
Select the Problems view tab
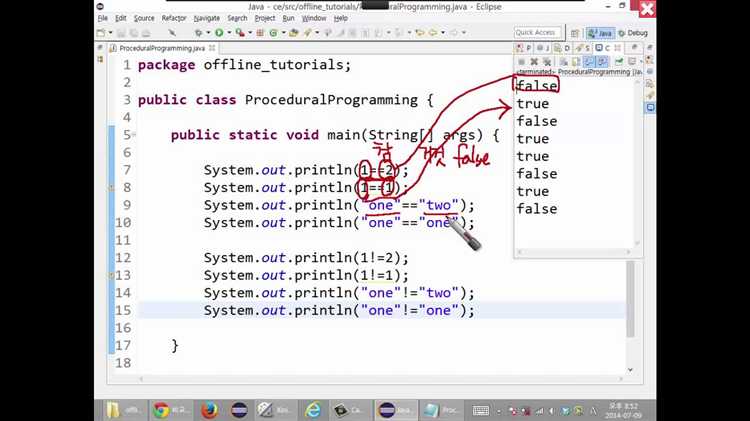click(x=524, y=48)
